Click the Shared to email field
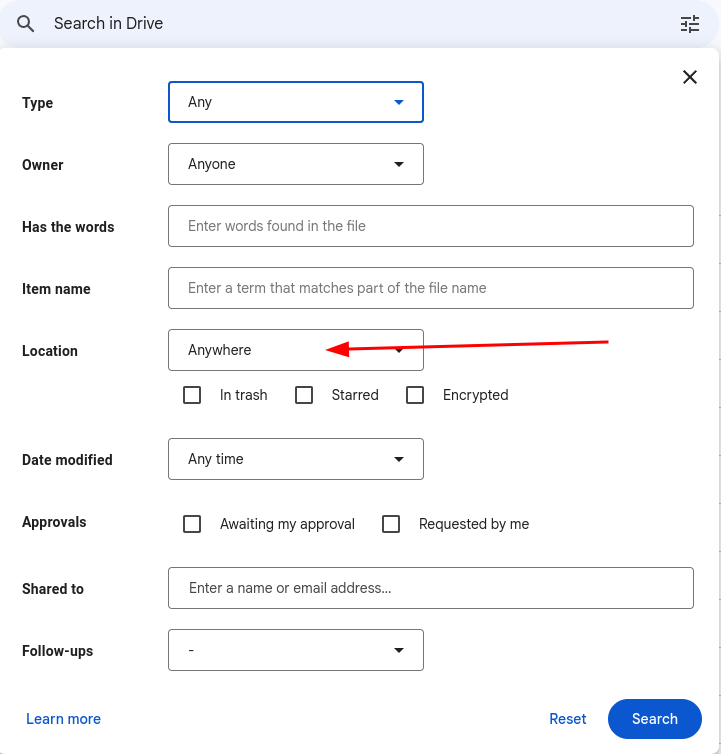 tap(431, 588)
